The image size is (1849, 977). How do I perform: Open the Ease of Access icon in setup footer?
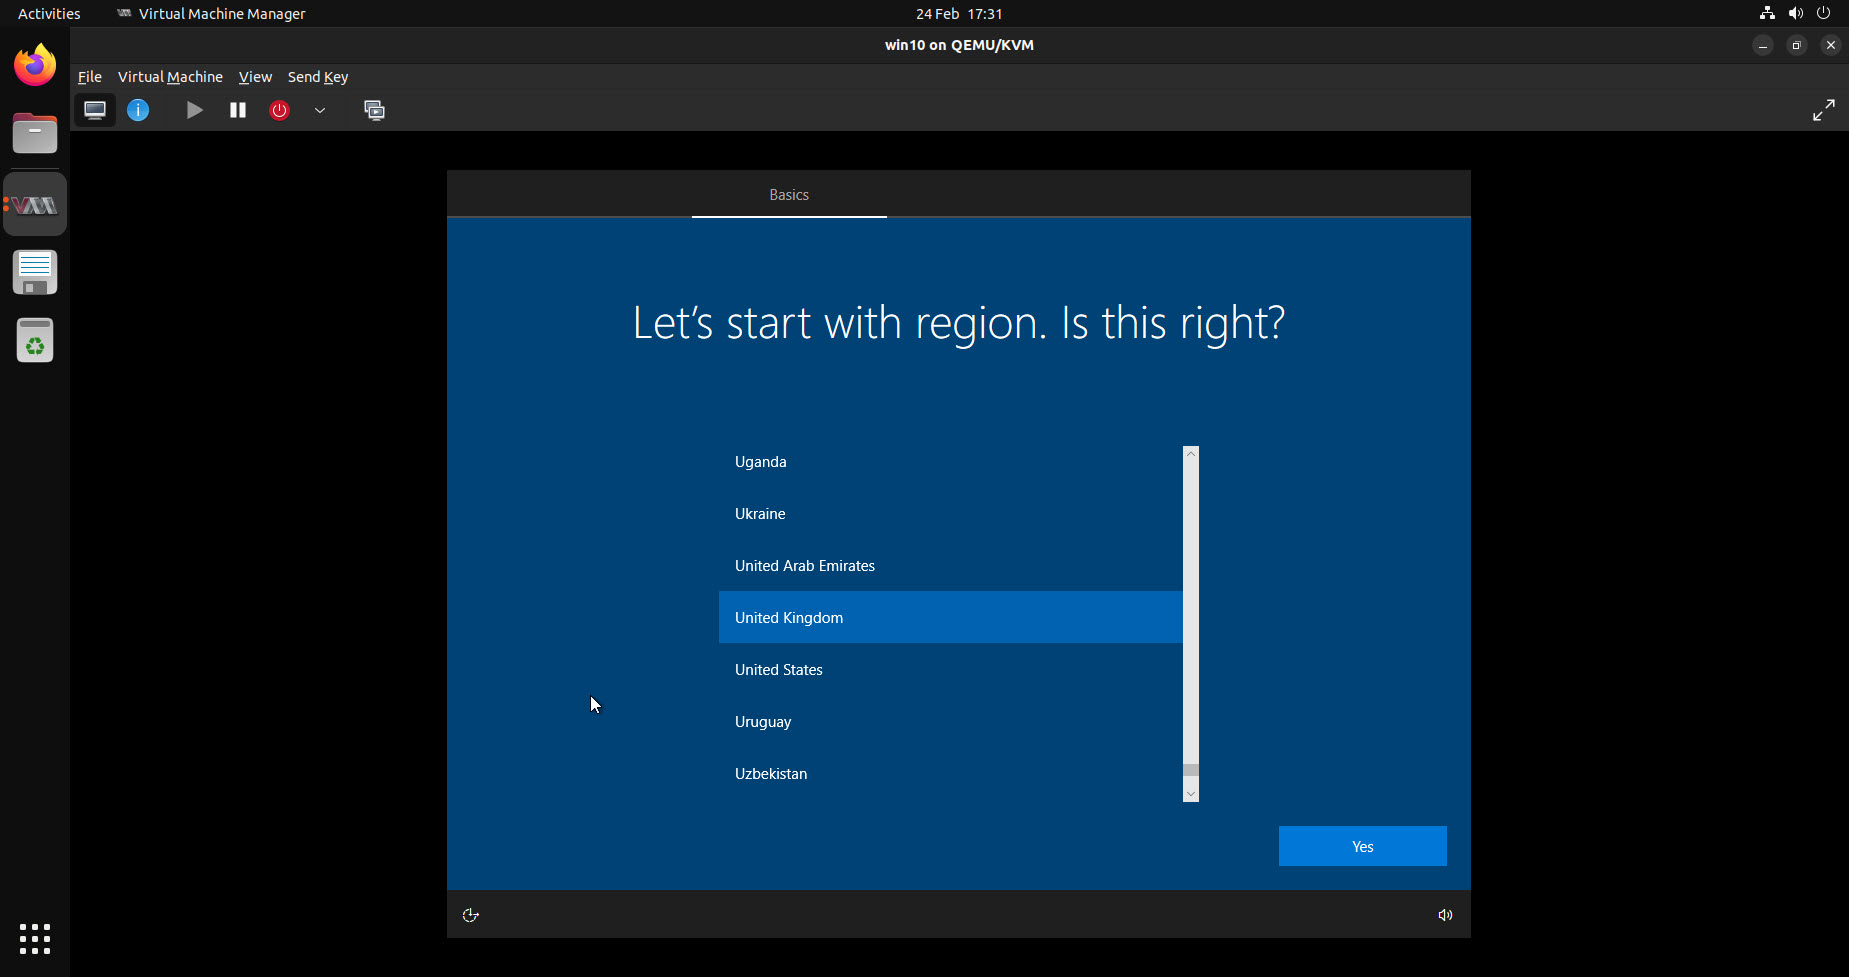coord(470,914)
